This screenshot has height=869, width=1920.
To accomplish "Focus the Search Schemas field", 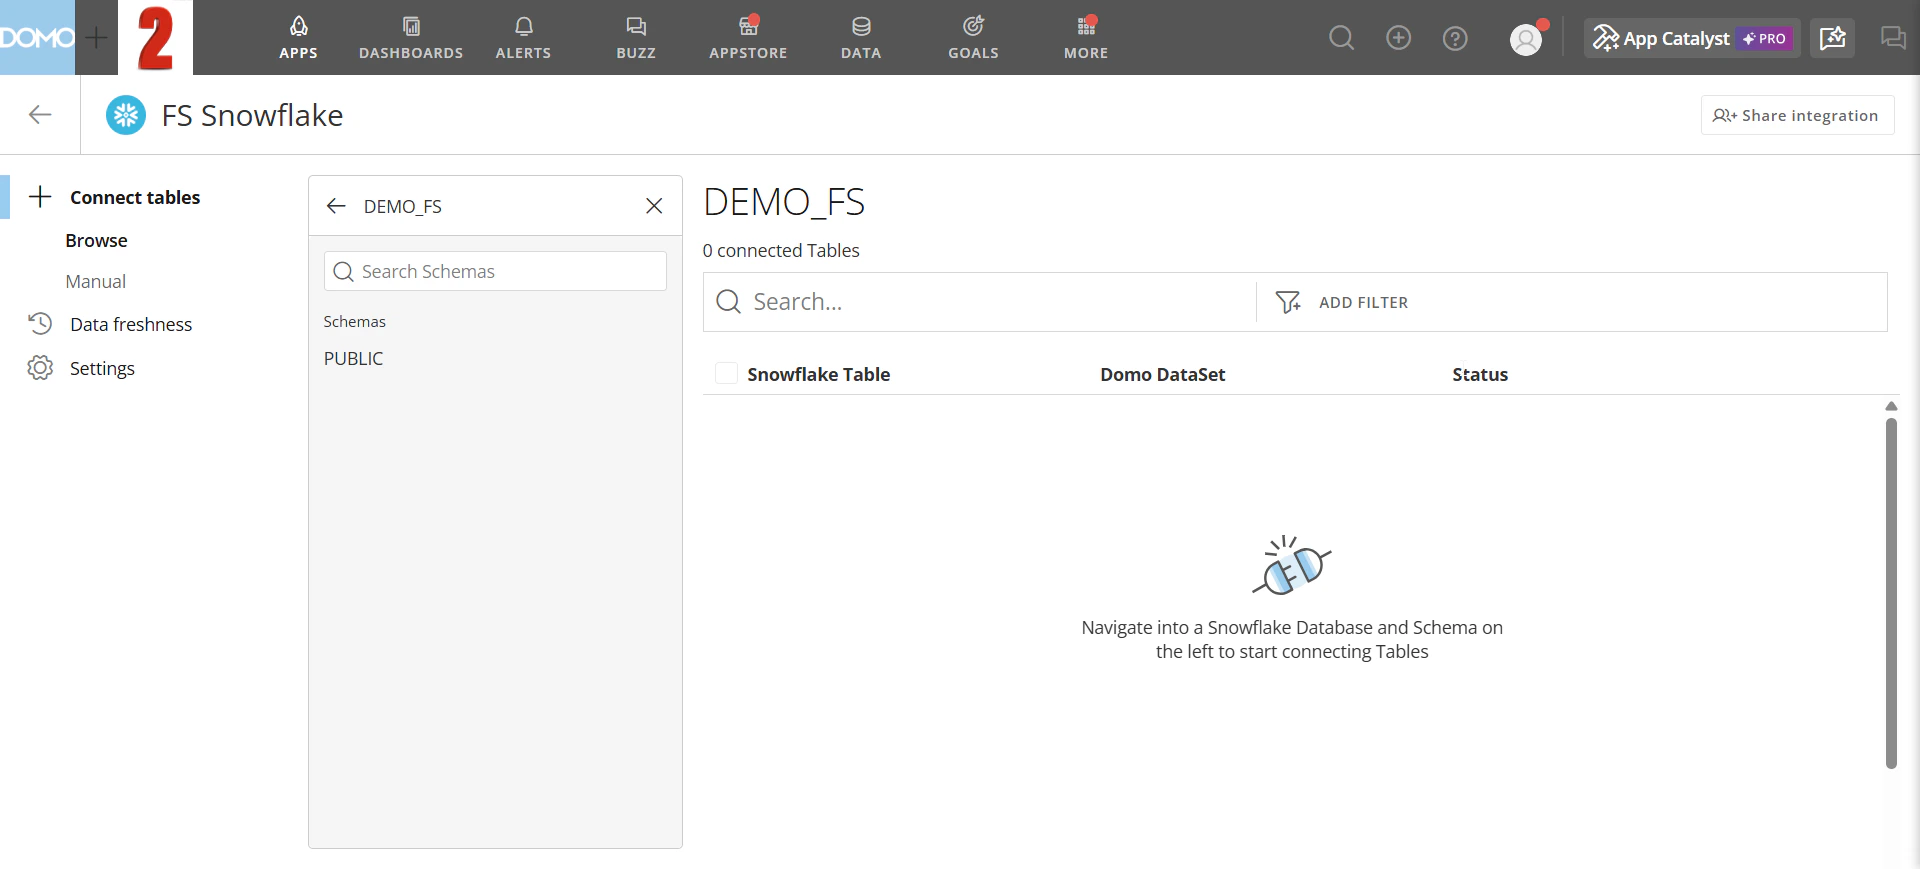I will pos(495,271).
